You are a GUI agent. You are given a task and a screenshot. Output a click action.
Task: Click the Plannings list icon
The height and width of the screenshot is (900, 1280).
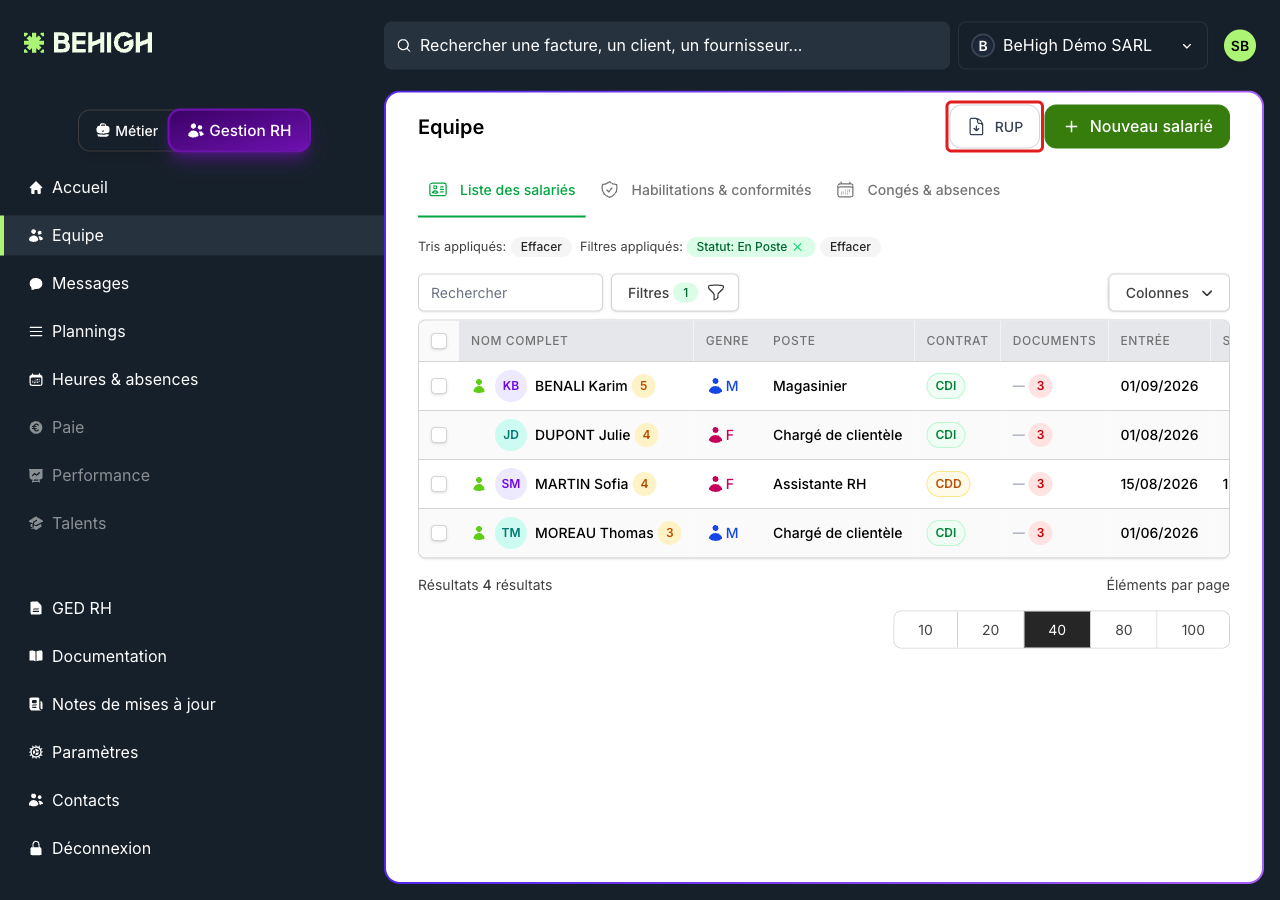pos(36,332)
